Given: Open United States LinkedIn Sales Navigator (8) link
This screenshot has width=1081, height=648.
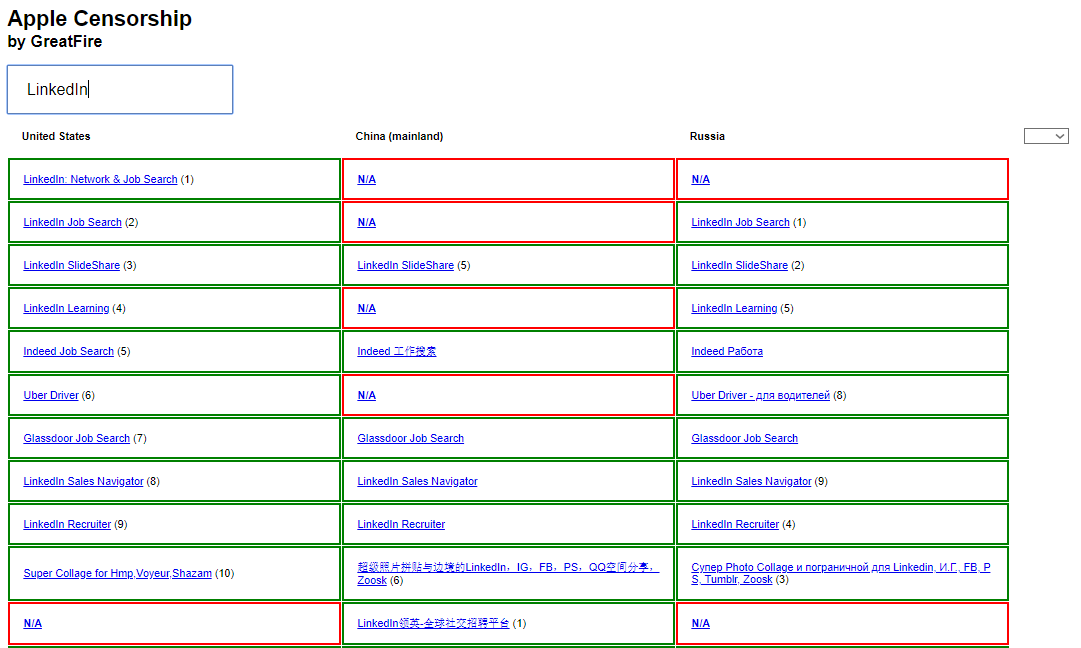Looking at the screenshot, I should pos(83,481).
